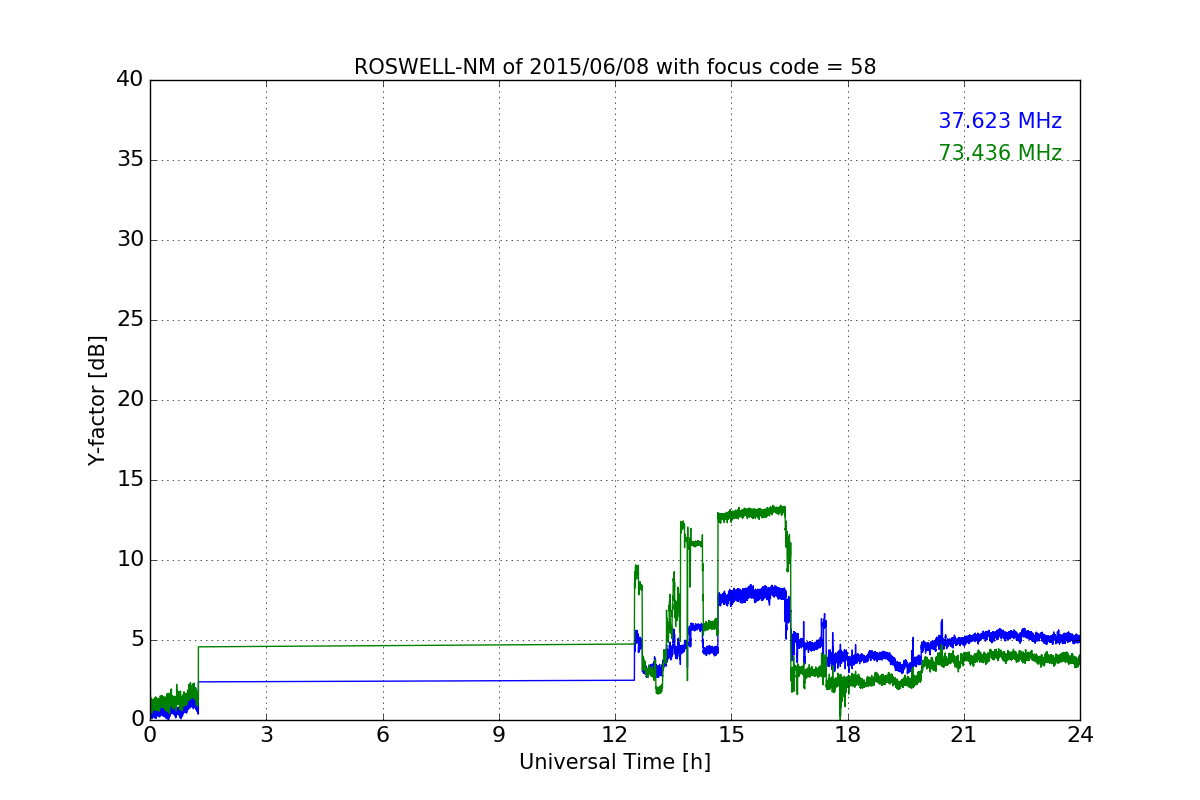Select the green 73.436 MHz legend label
1200x800 pixels.
[x=1000, y=153]
